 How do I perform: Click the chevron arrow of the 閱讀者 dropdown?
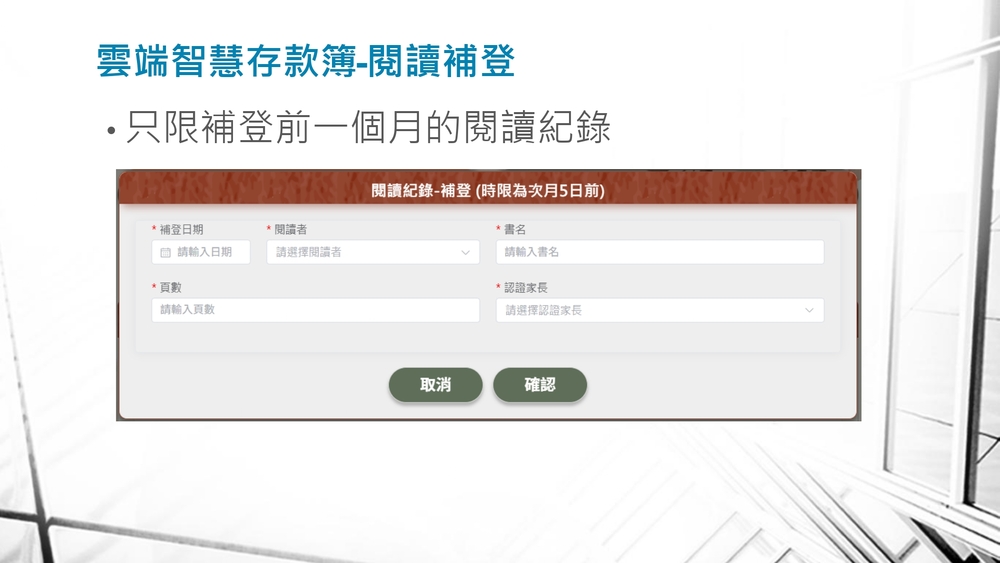pos(465,253)
